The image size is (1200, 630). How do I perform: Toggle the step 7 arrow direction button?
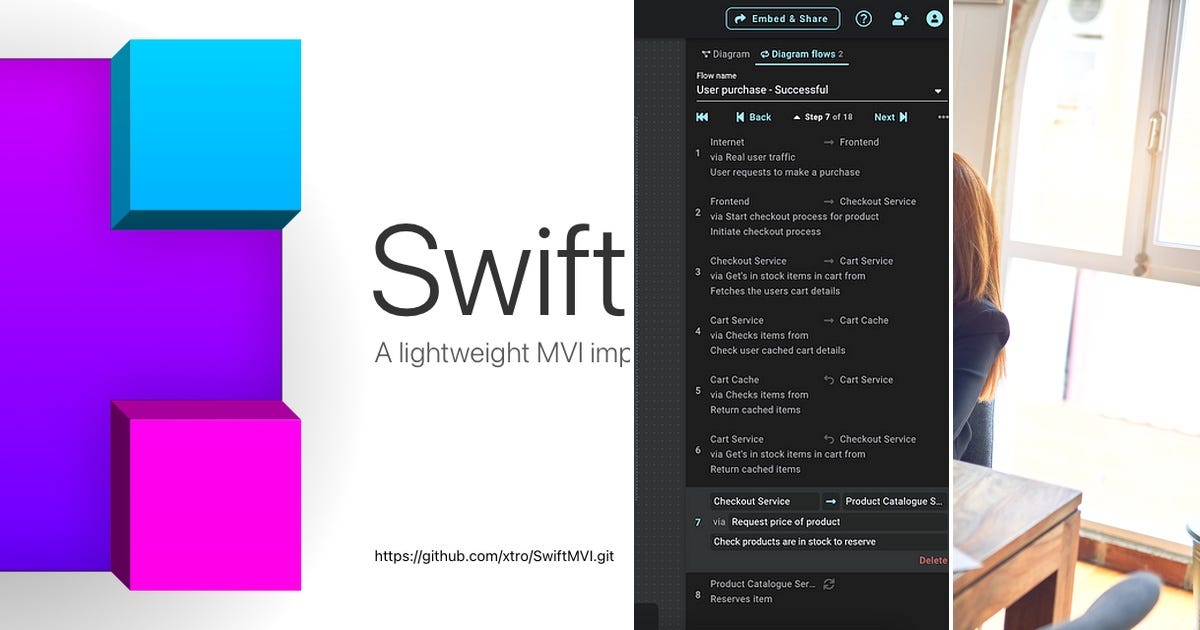click(x=831, y=502)
